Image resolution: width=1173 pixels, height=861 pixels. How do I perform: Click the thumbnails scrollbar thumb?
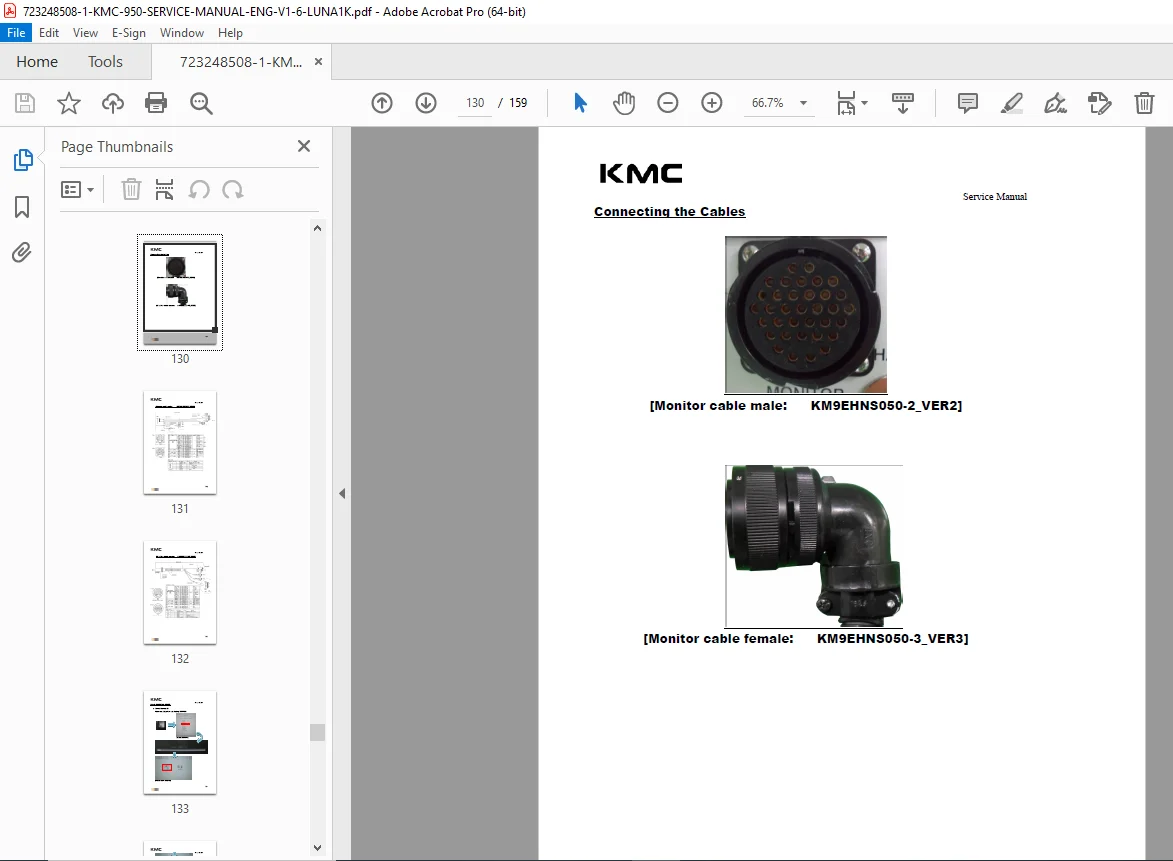point(317,732)
